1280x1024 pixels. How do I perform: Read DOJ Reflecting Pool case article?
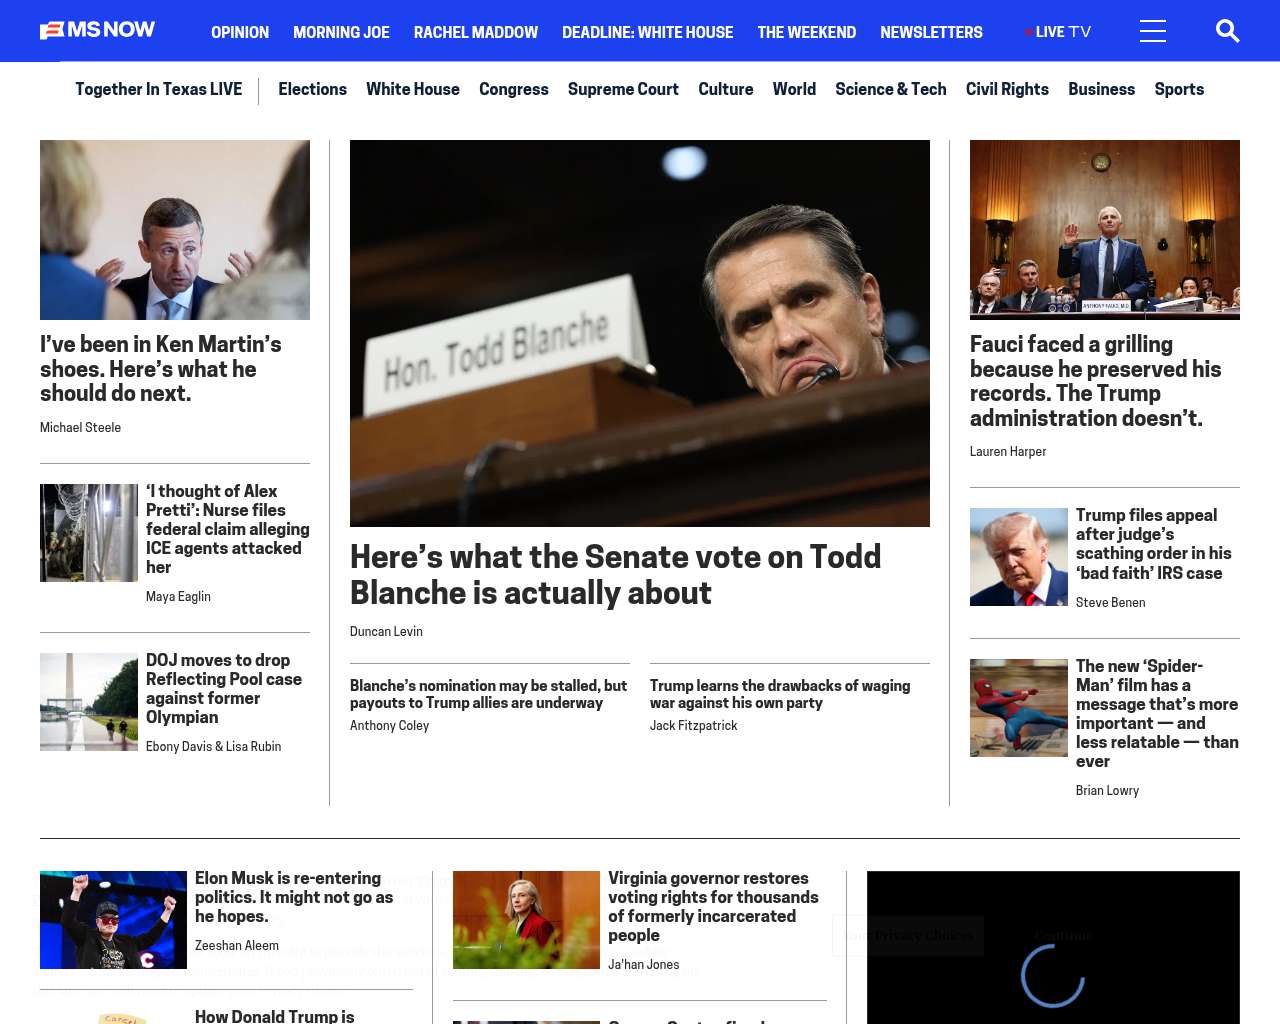[x=224, y=689]
